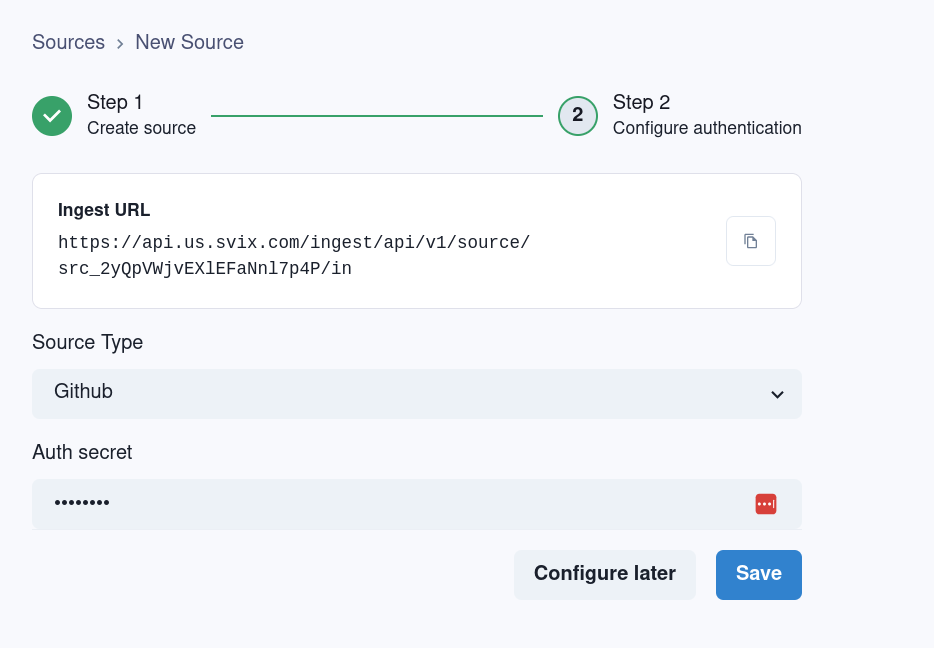Focus the Auth secret password field
The image size is (934, 648).
(x=380, y=504)
